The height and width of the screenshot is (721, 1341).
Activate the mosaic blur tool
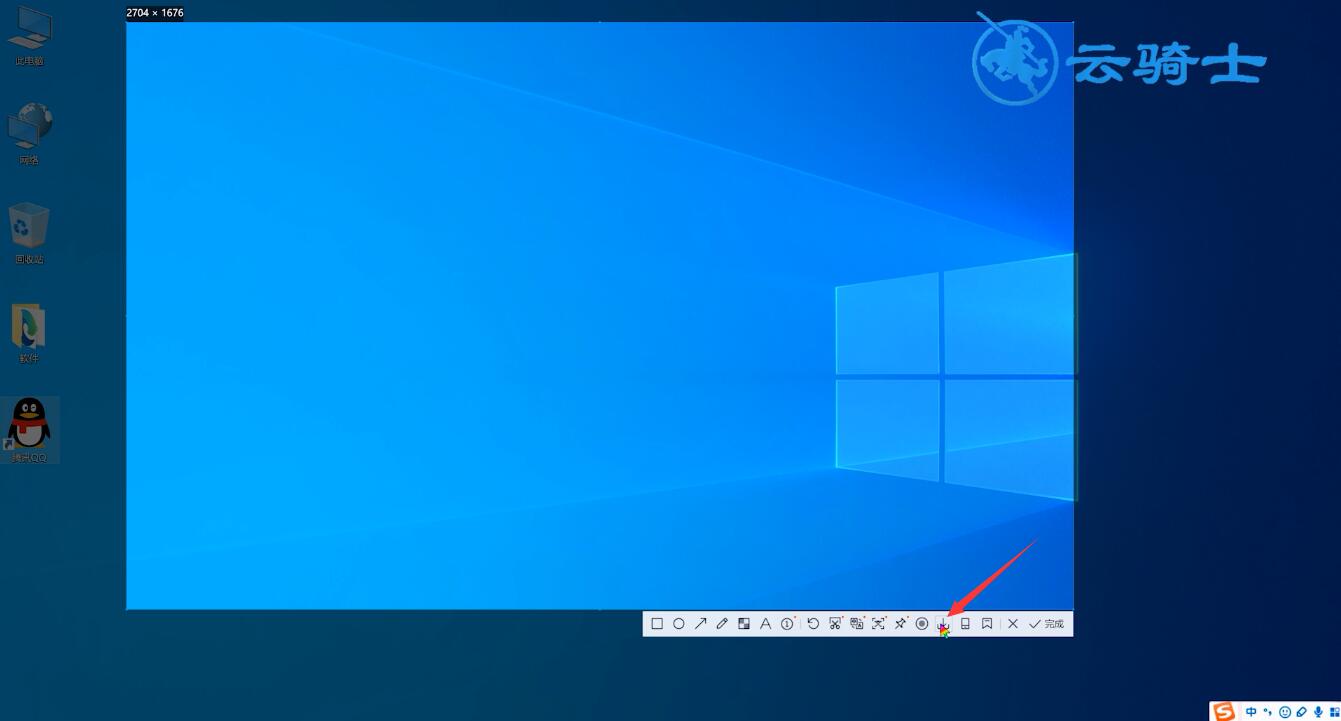click(744, 624)
